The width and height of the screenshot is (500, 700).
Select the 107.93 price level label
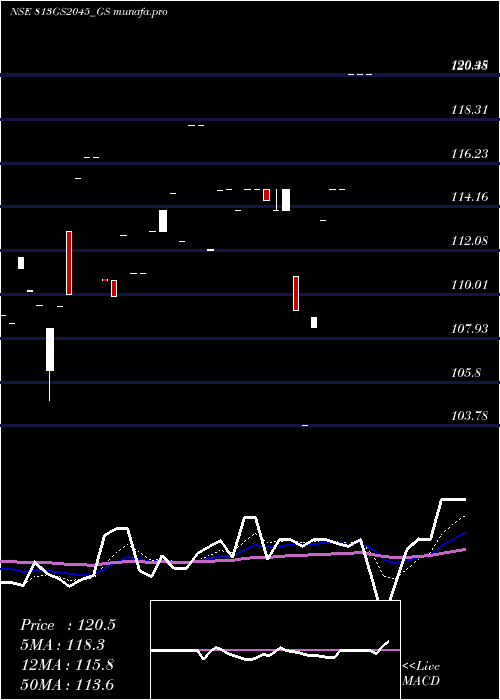coord(469,329)
